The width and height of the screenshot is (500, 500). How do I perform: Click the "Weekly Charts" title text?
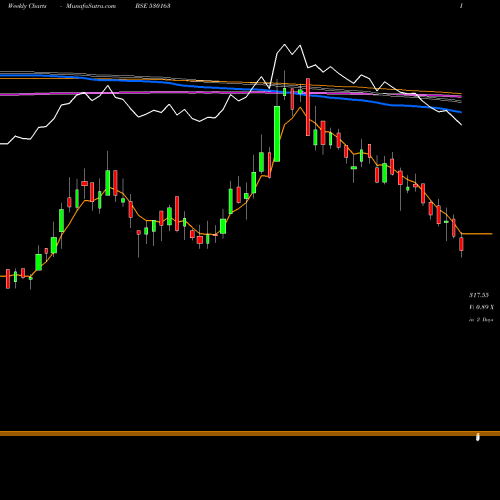coord(27,6)
